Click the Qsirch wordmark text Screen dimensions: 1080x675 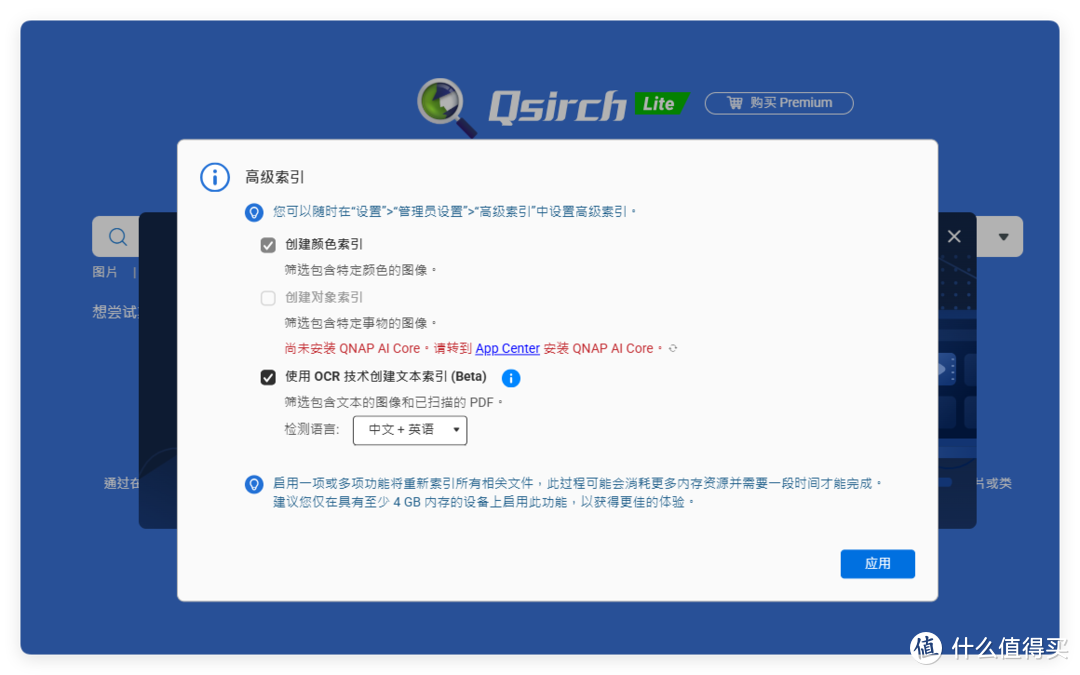click(x=557, y=107)
